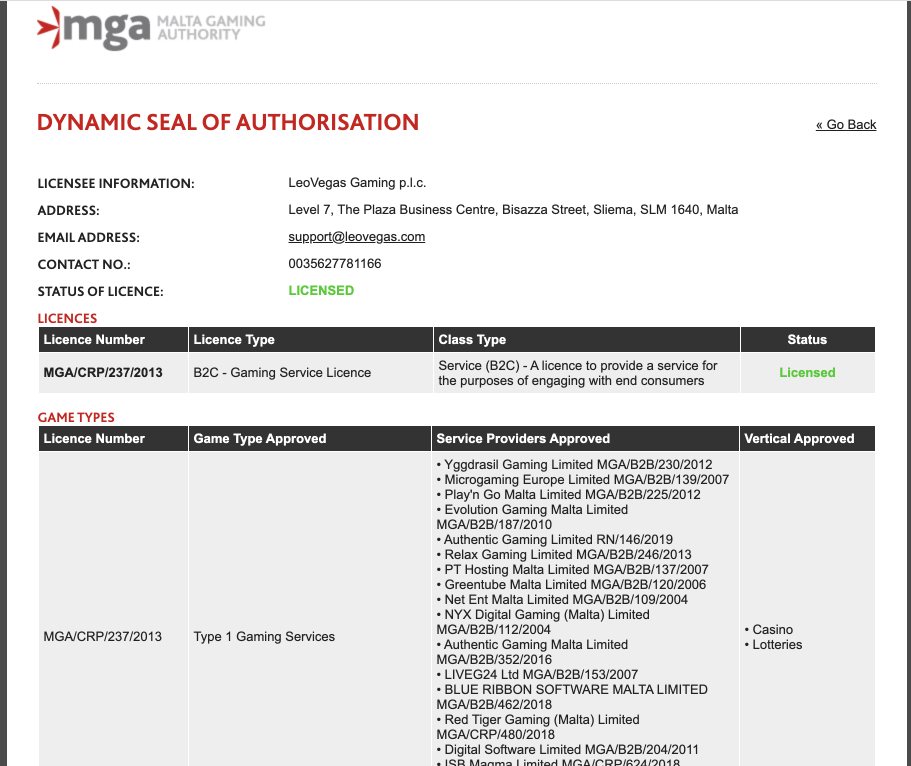Click Play'n Go Malta Limited provider entry
The image size is (911, 766).
(569, 495)
